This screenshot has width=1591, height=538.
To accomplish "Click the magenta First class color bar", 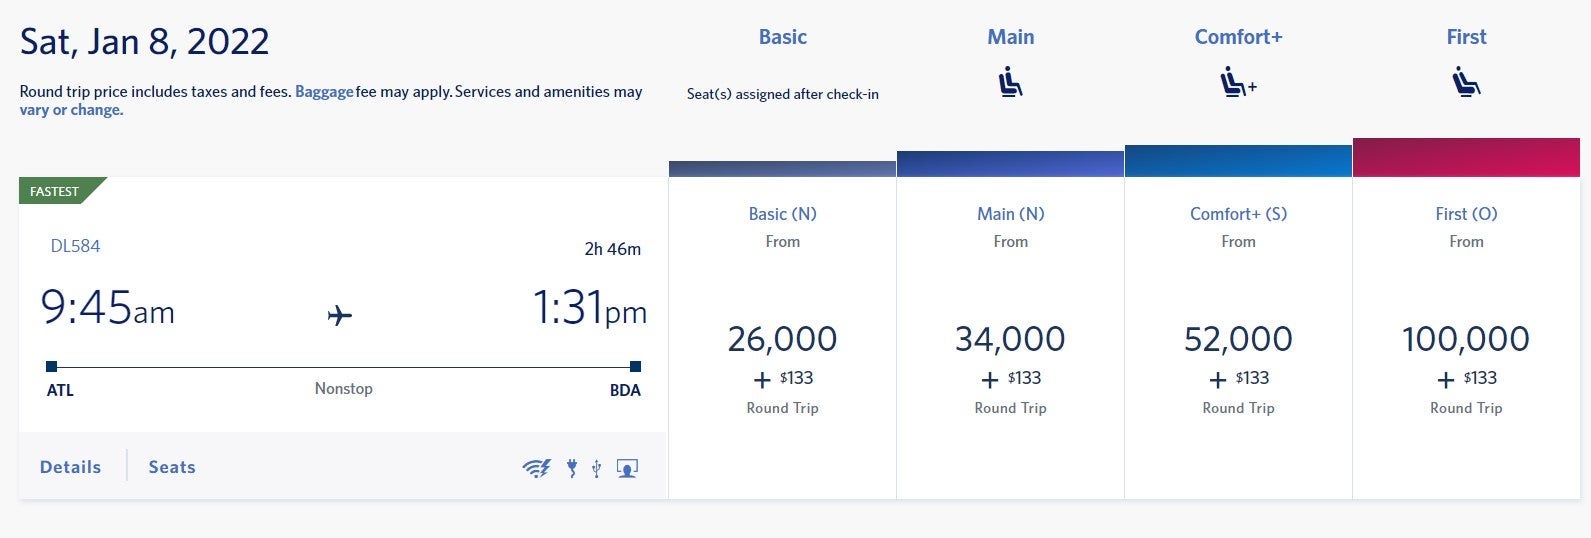I will coord(1466,158).
